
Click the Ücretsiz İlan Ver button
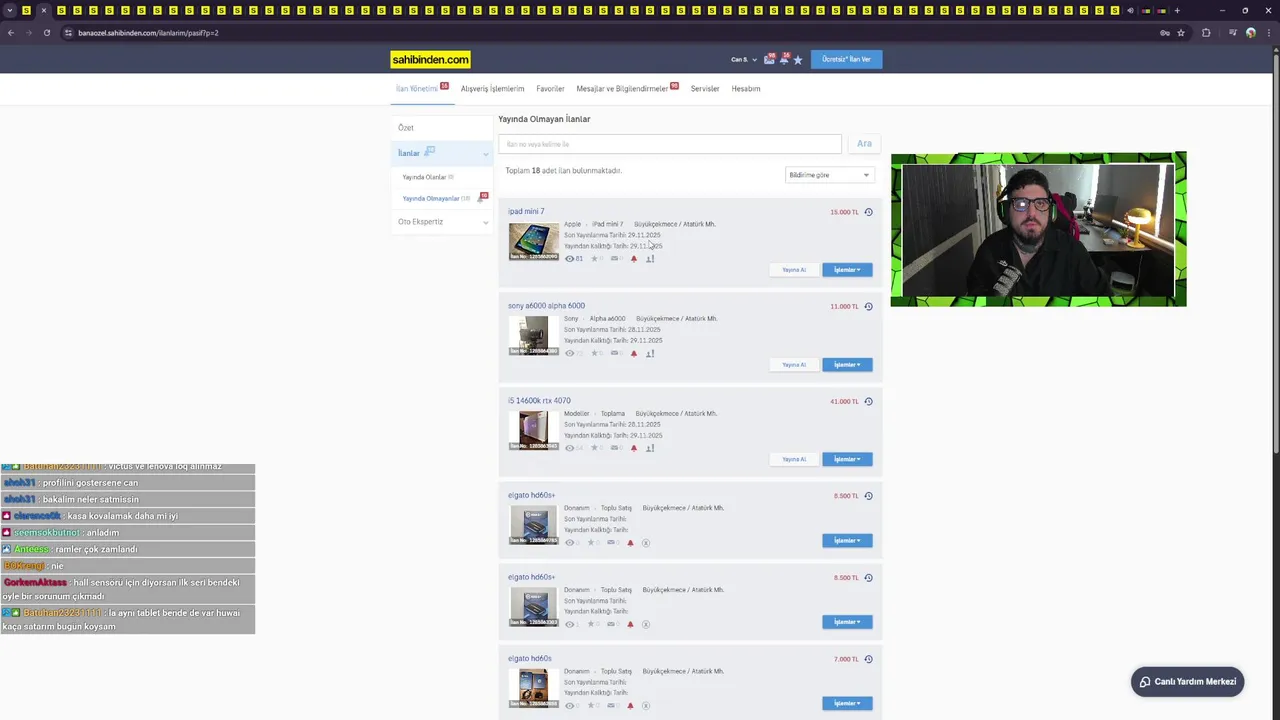[x=846, y=59]
